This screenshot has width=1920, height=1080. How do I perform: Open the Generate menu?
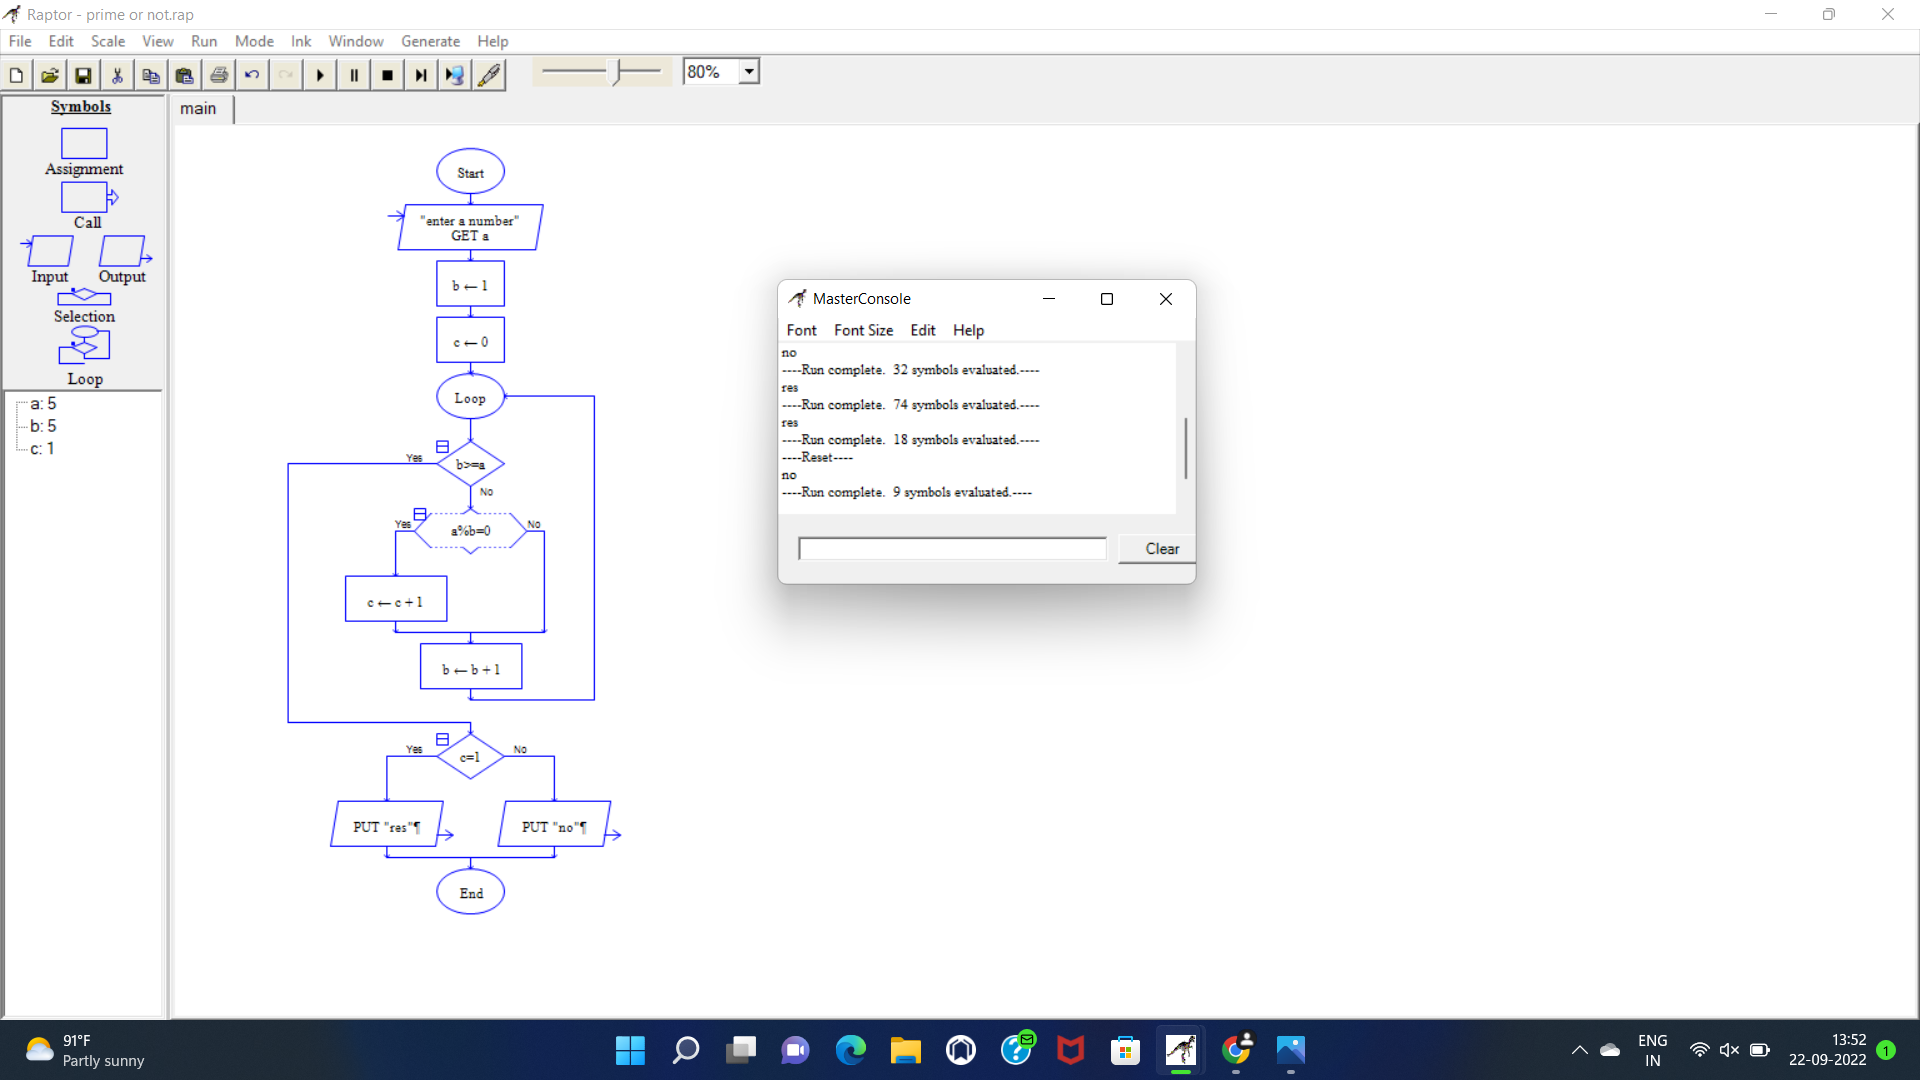[x=430, y=41]
